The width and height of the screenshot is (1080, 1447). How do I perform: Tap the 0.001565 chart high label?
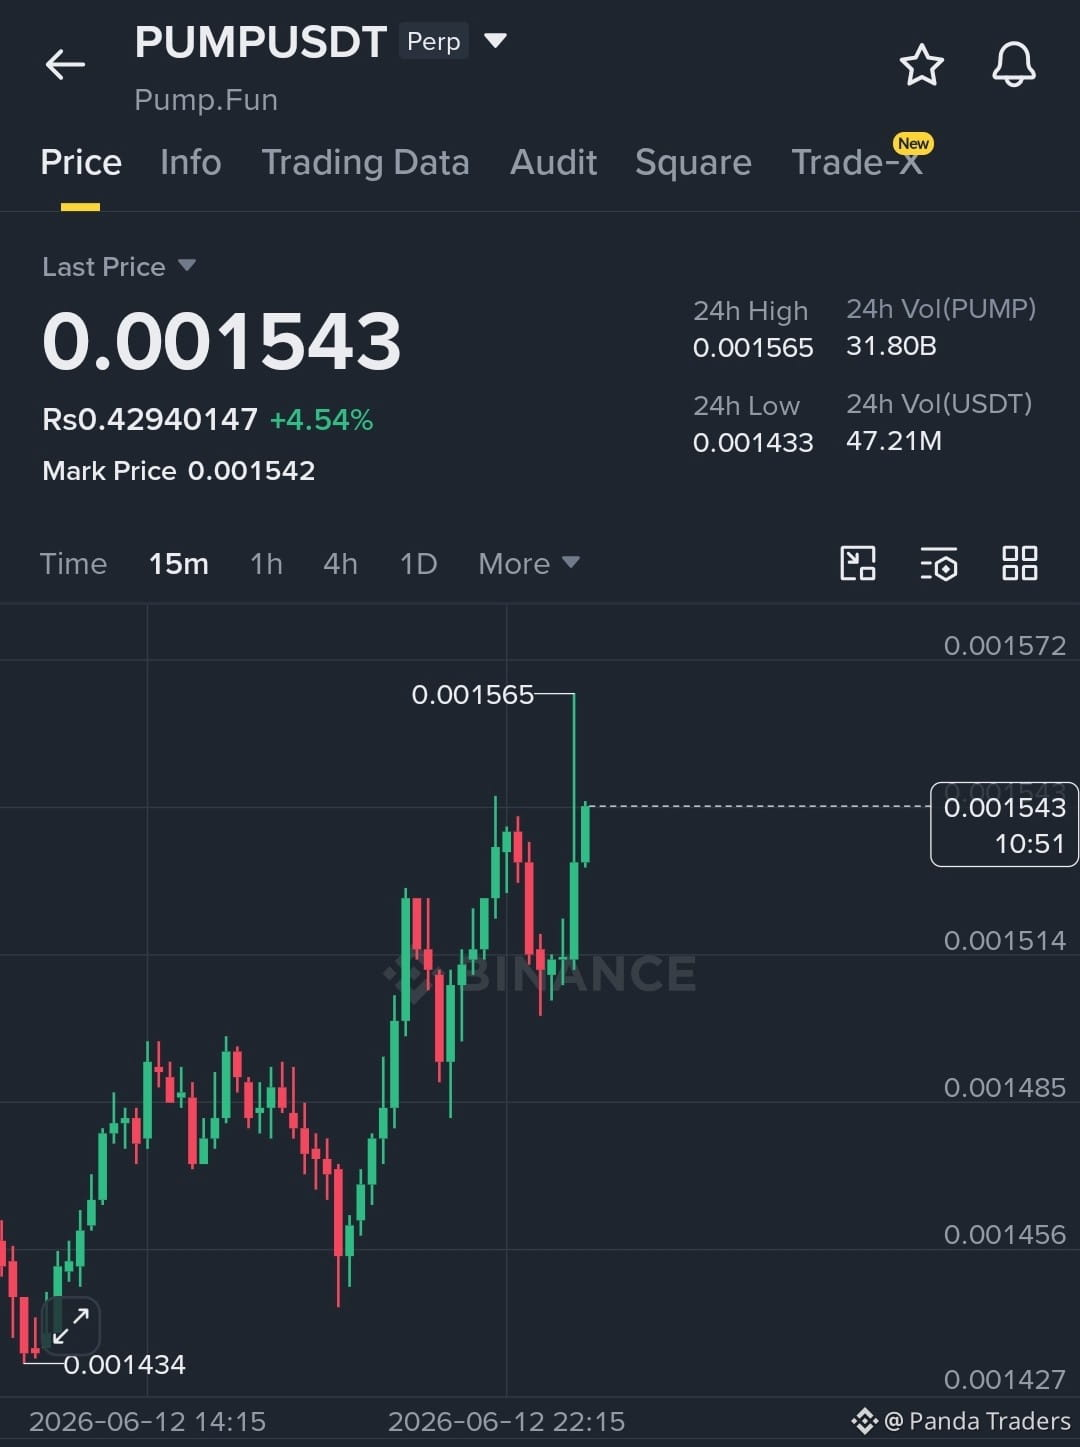coord(473,694)
